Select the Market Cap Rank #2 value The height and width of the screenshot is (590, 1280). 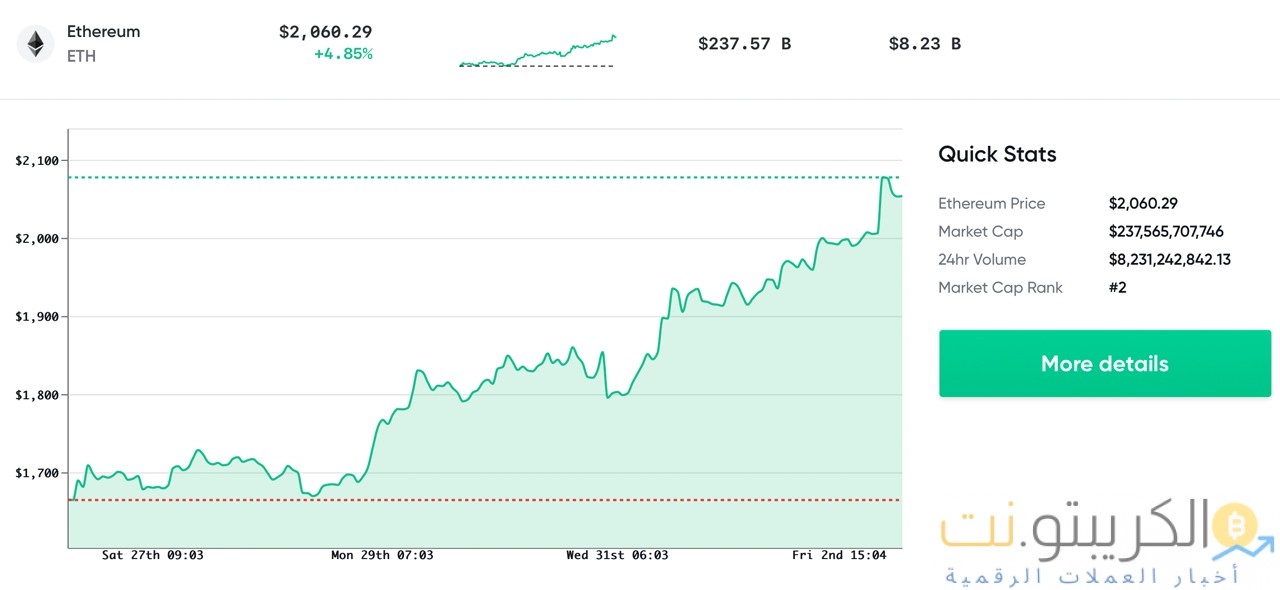pyautogui.click(x=1117, y=287)
